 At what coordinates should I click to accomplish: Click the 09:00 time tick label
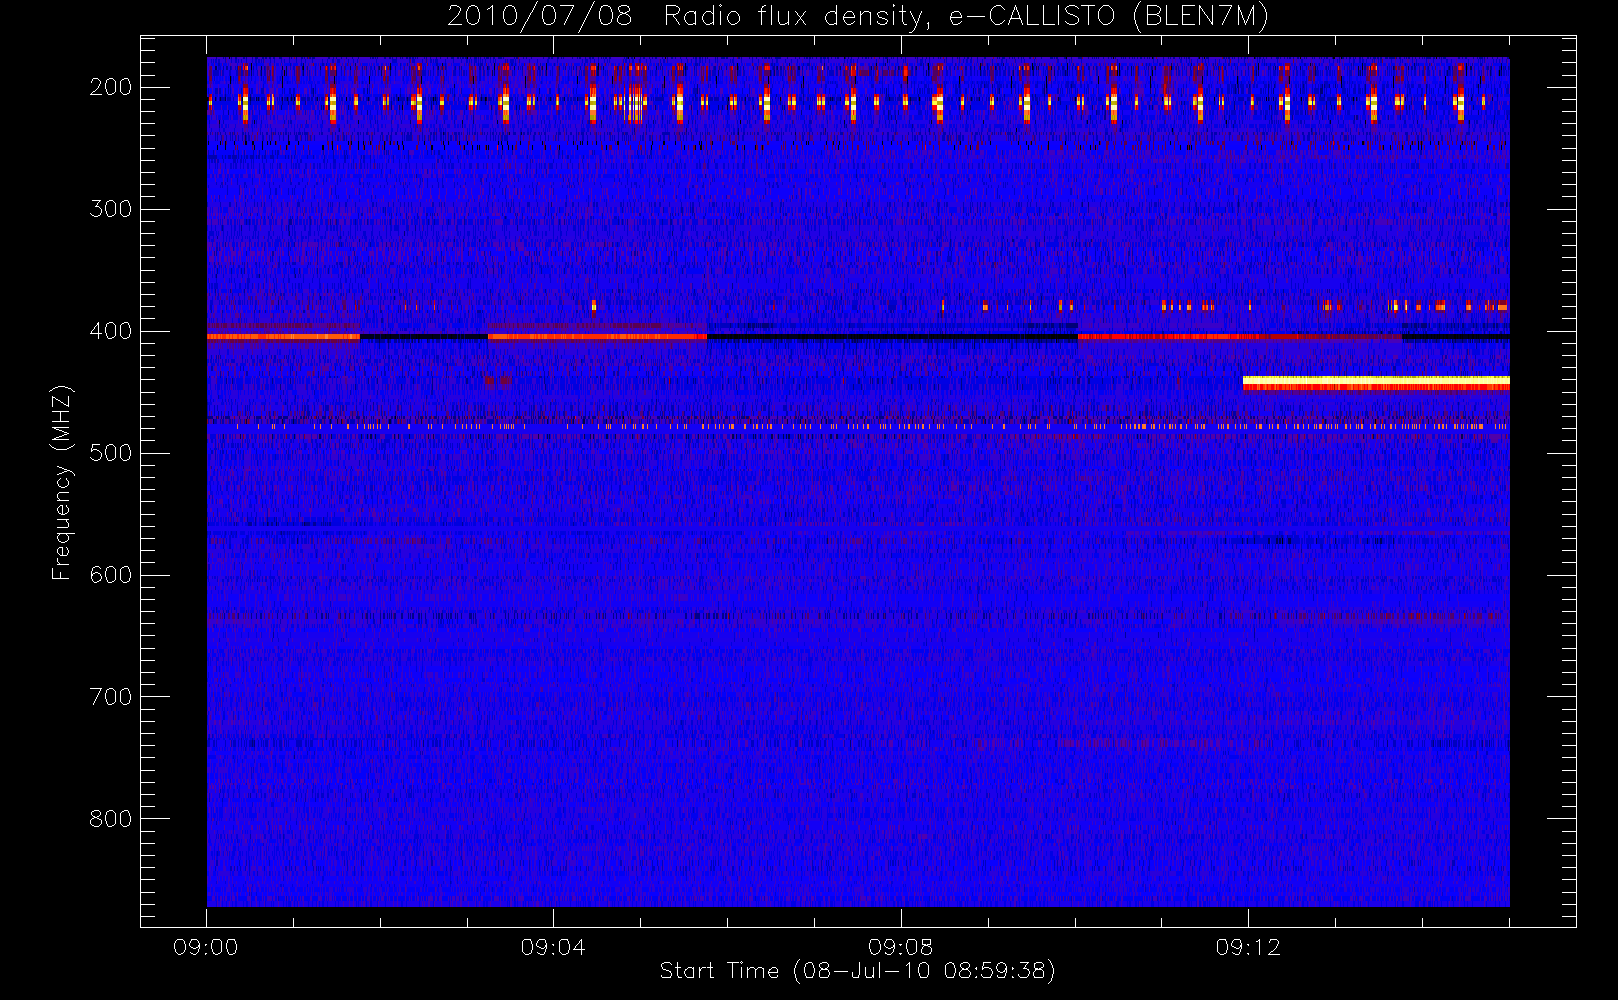tap(206, 947)
